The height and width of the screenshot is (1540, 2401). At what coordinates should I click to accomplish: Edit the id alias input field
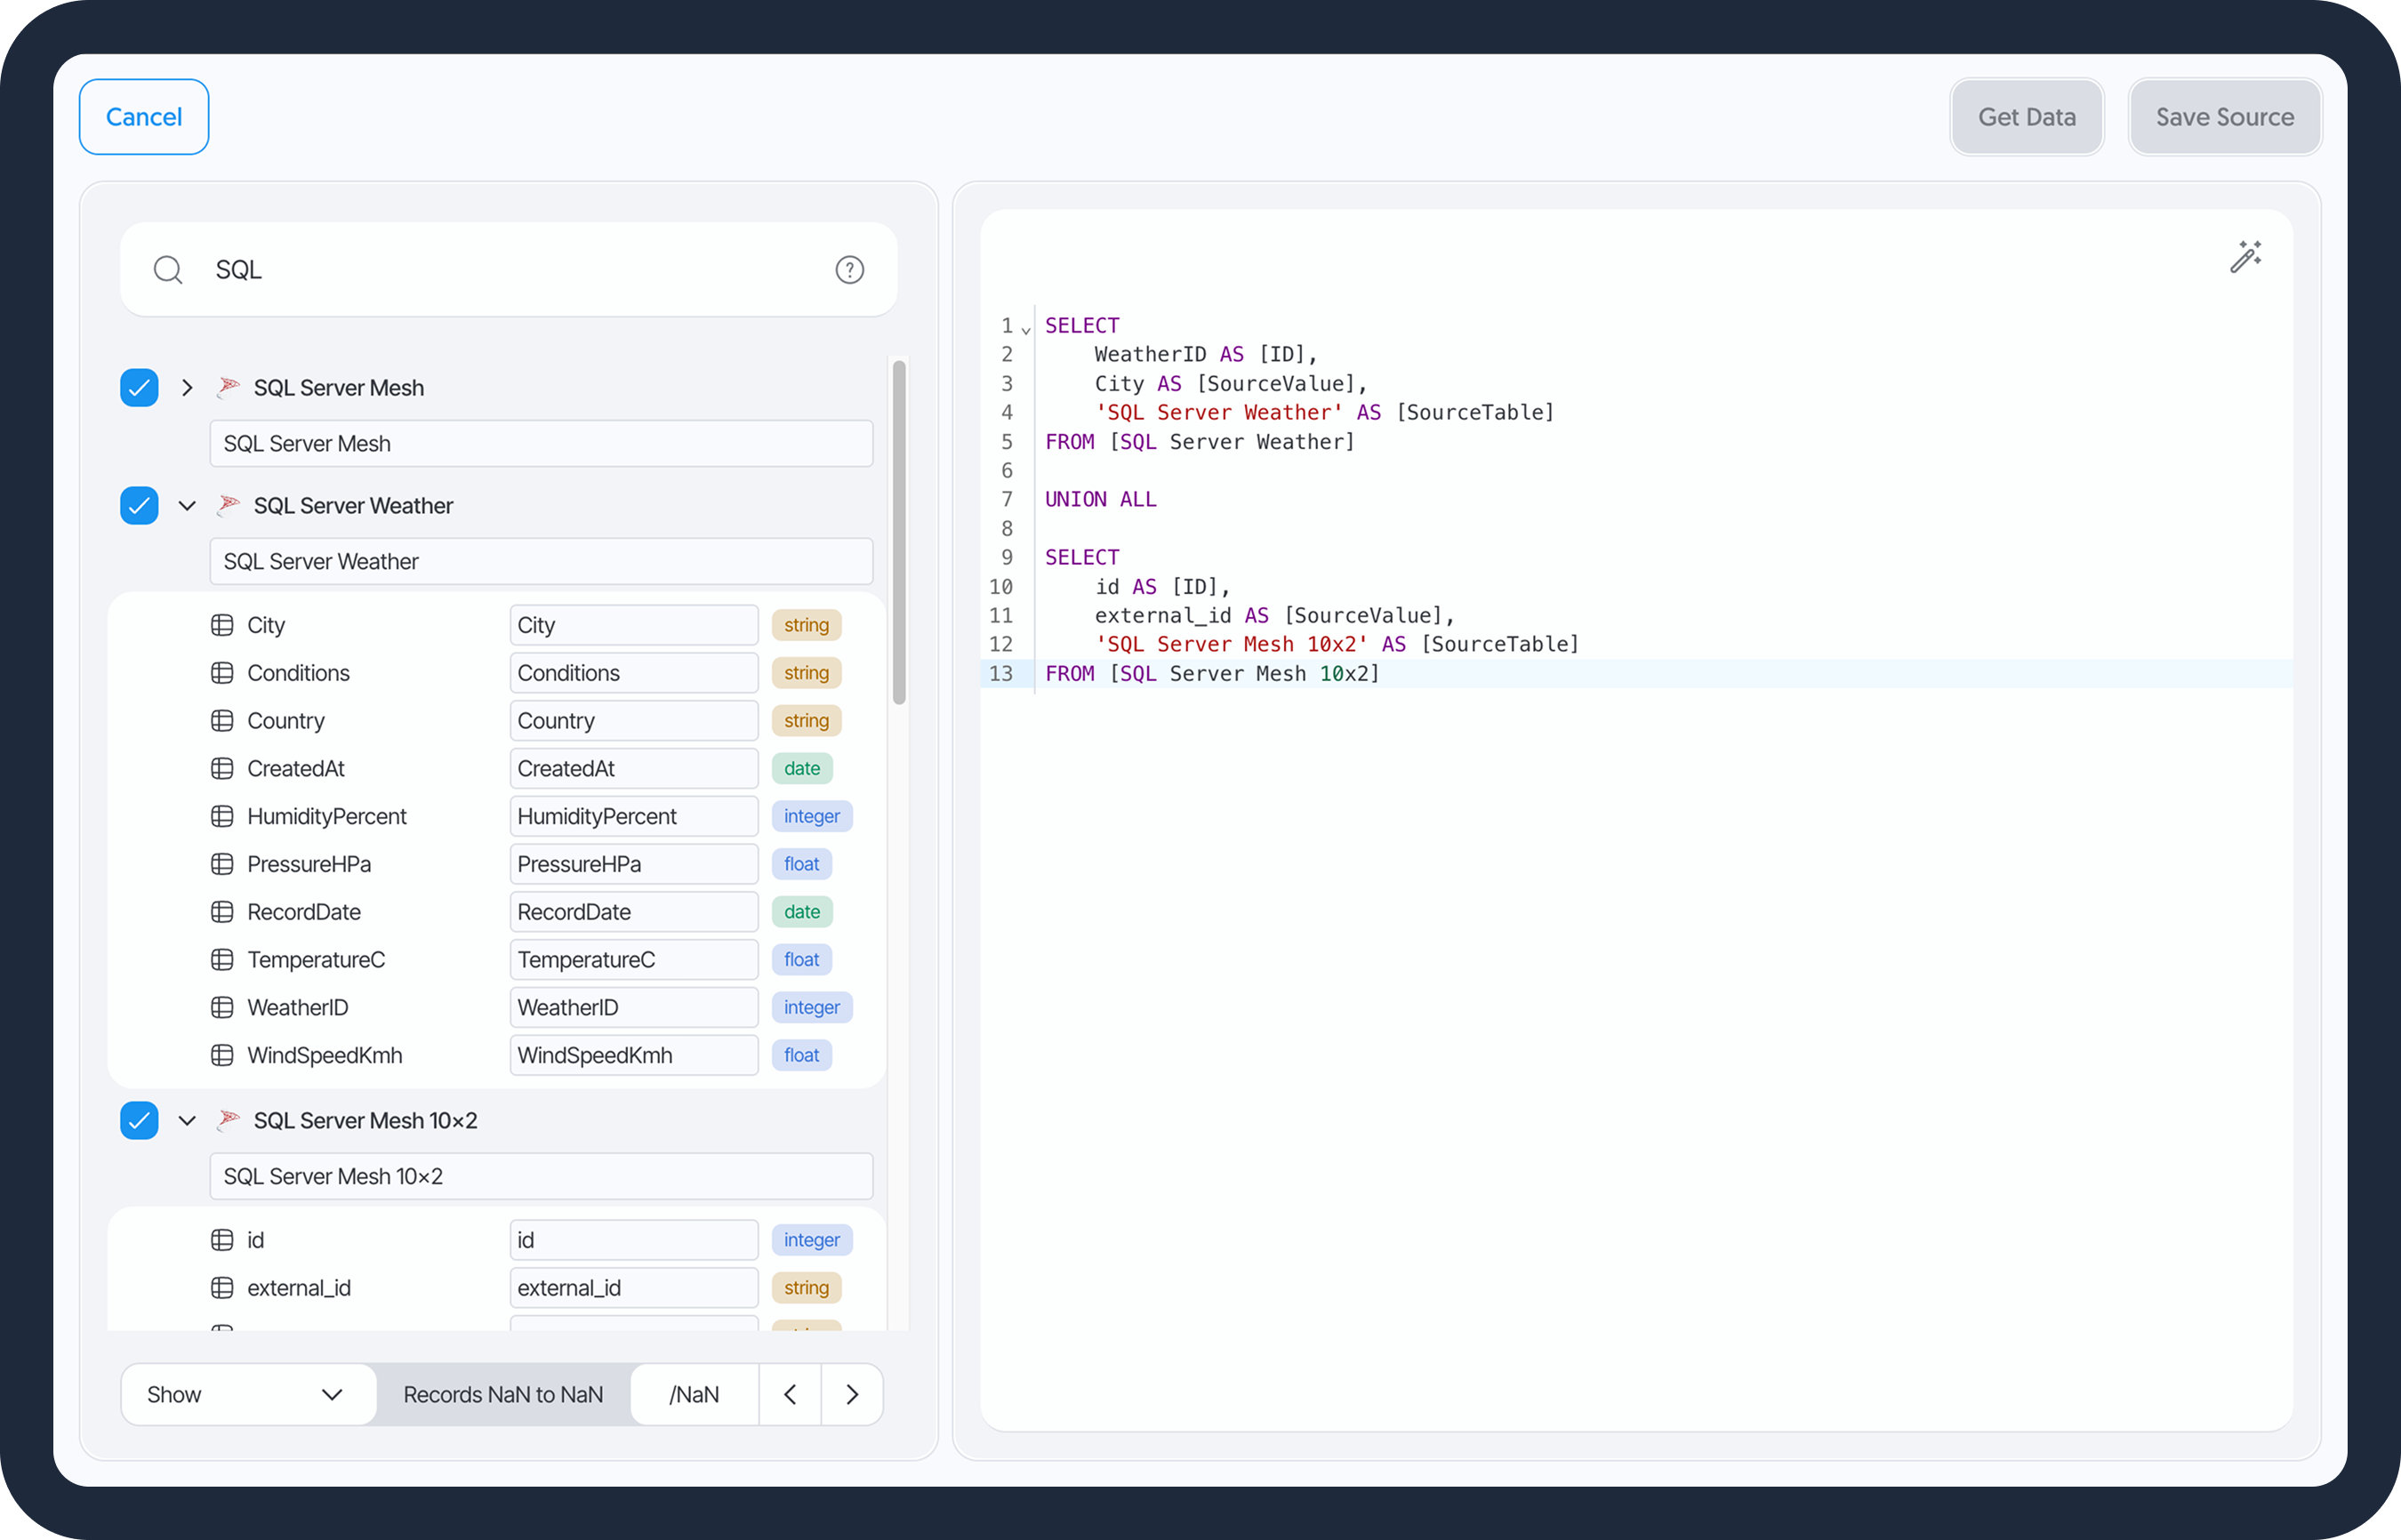[634, 1240]
